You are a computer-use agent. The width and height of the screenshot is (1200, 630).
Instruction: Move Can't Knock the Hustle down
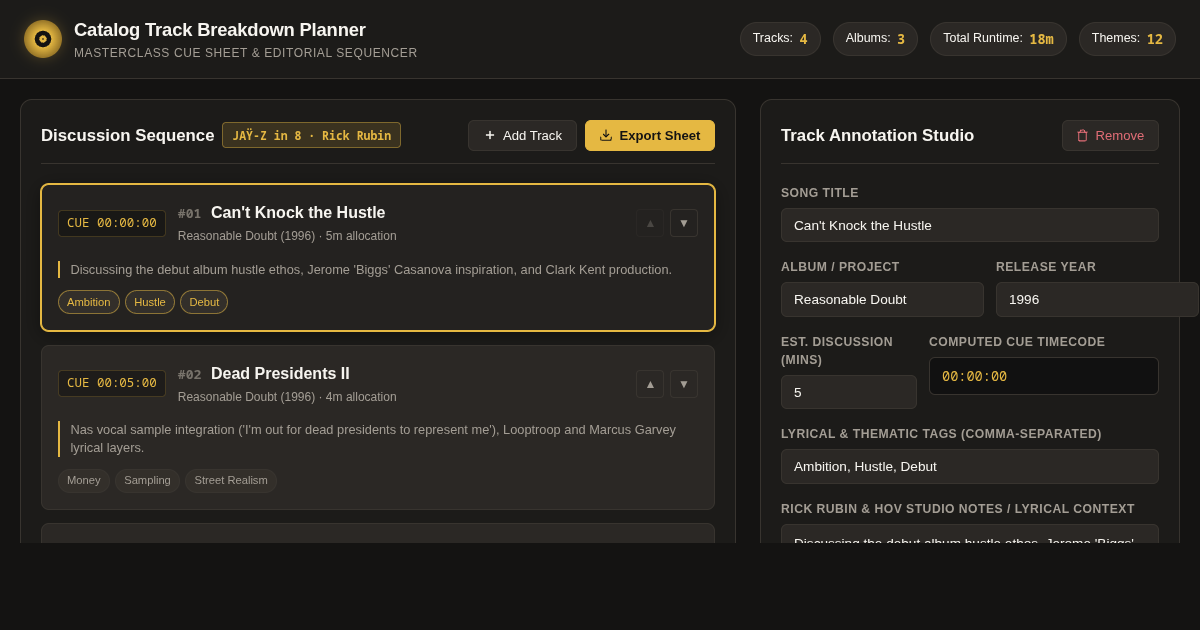(x=684, y=223)
